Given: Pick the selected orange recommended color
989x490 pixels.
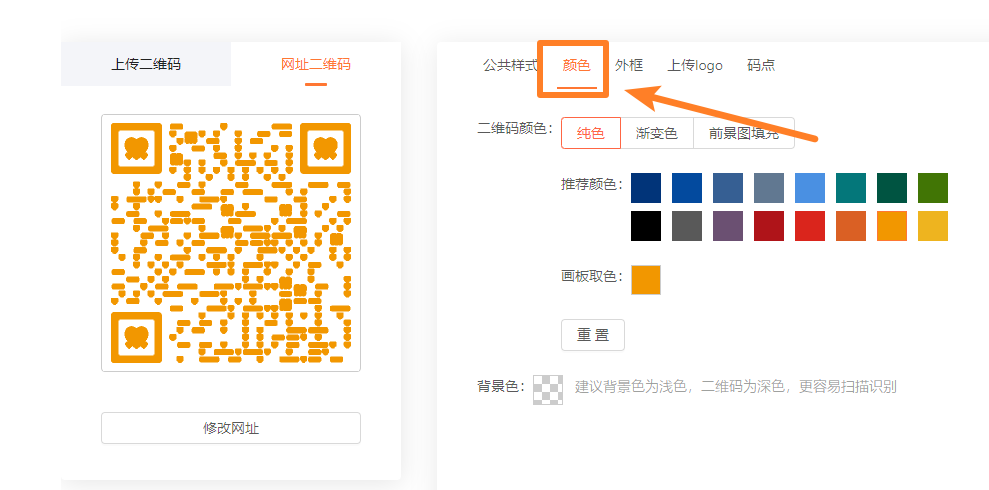Looking at the screenshot, I should [892, 226].
